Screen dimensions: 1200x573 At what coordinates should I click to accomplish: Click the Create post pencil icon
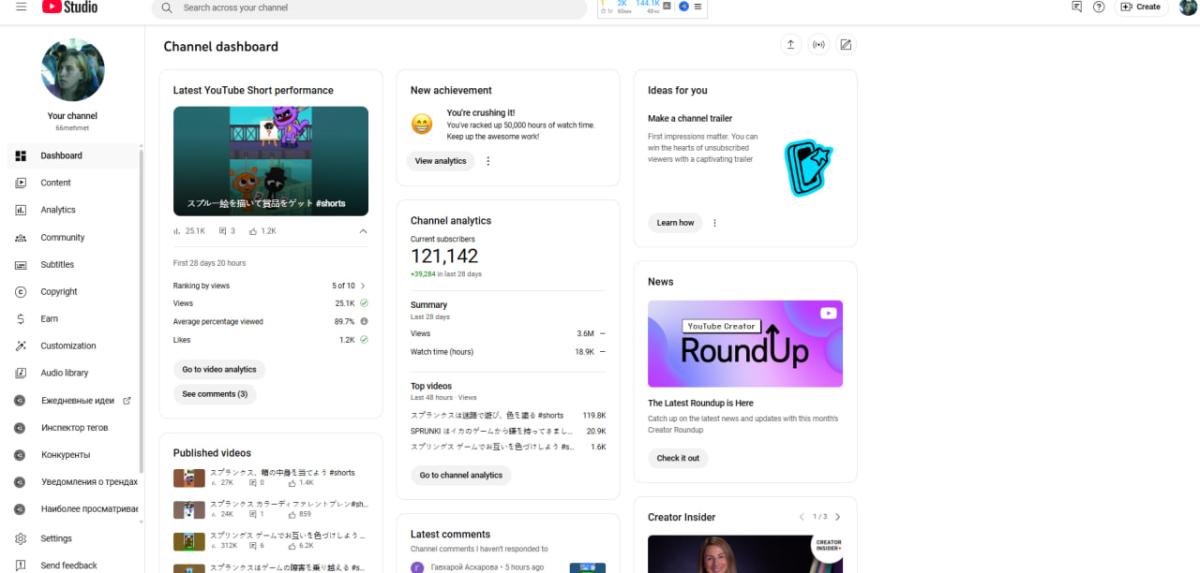846,45
